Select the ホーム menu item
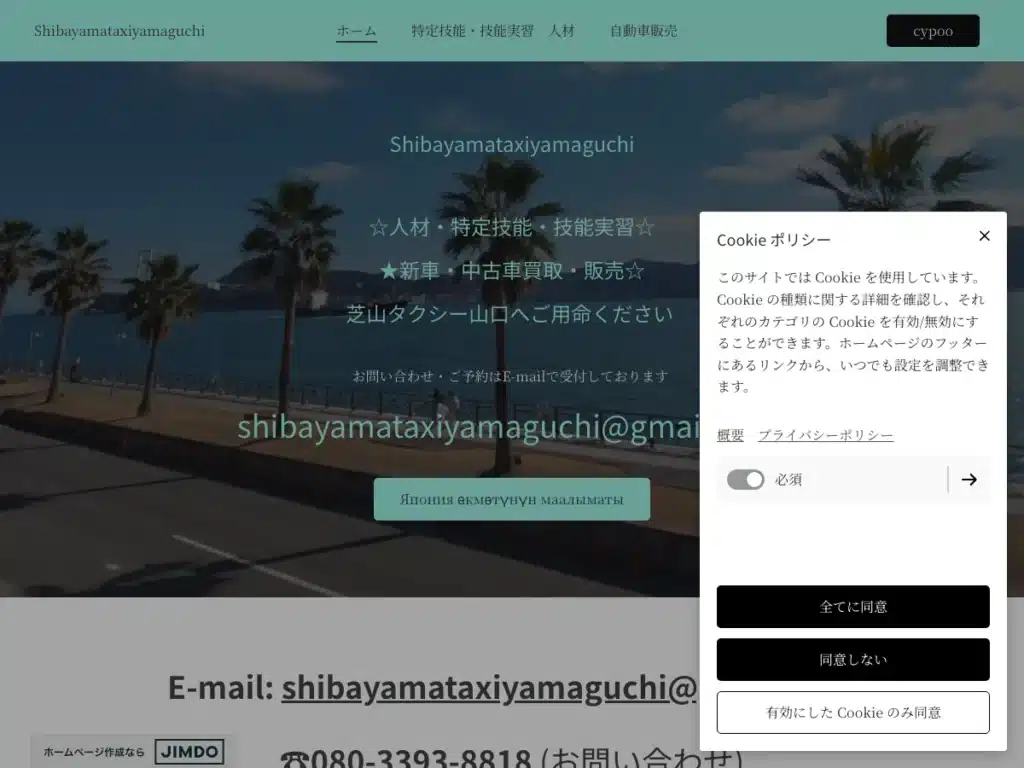Viewport: 1024px width, 768px height. point(357,31)
